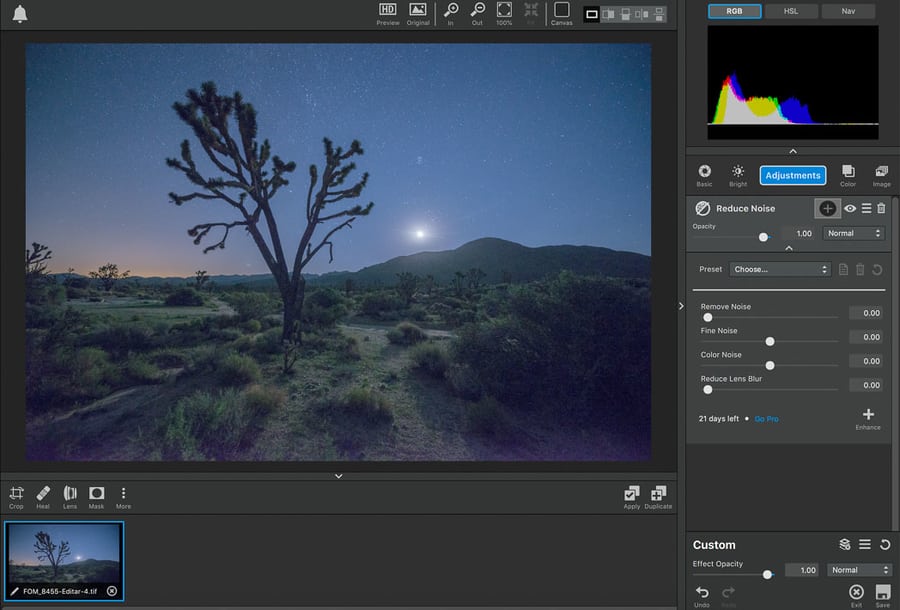The height and width of the screenshot is (610, 900).
Task: Open Reduce Noise blend mode Normal dropdown
Action: point(854,234)
